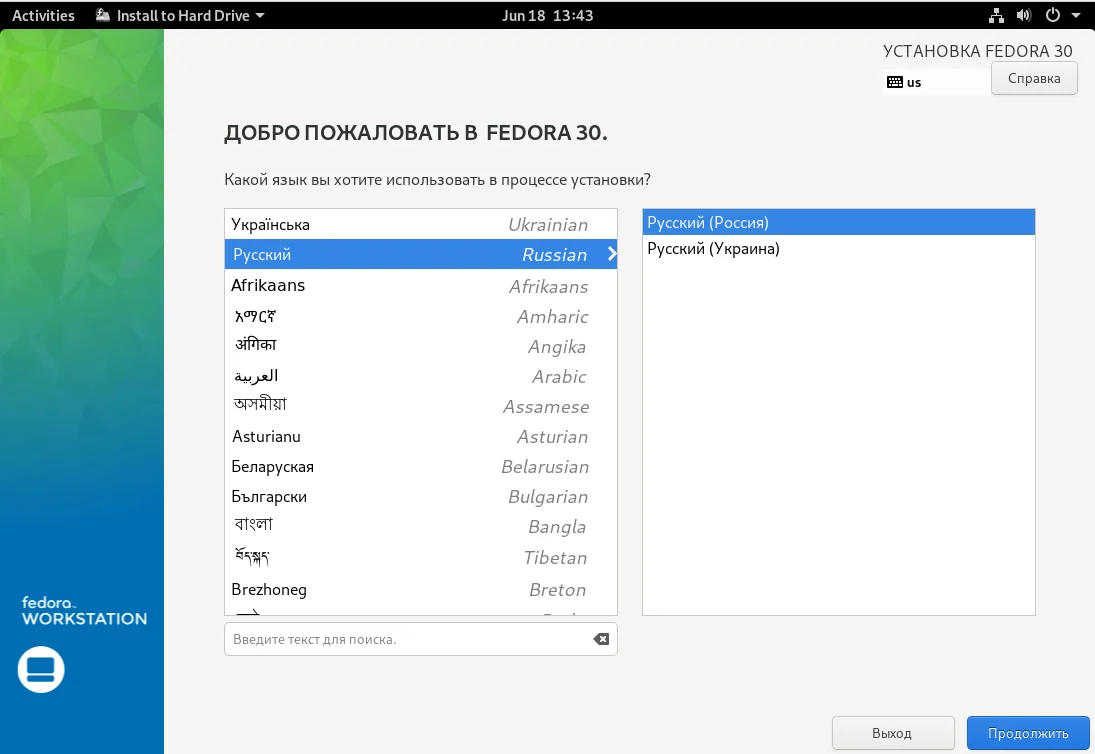Click the Справка help button
Image resolution: width=1095 pixels, height=754 pixels.
pyautogui.click(x=1034, y=78)
